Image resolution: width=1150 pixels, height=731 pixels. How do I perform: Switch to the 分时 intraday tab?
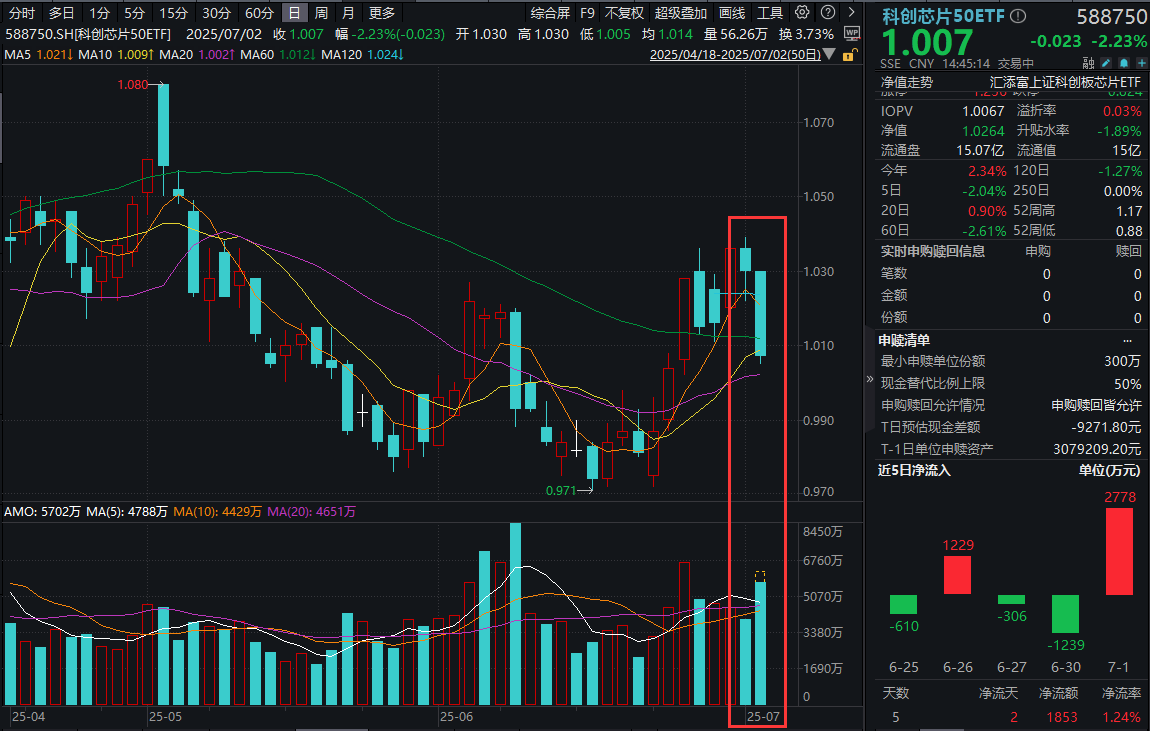point(20,13)
